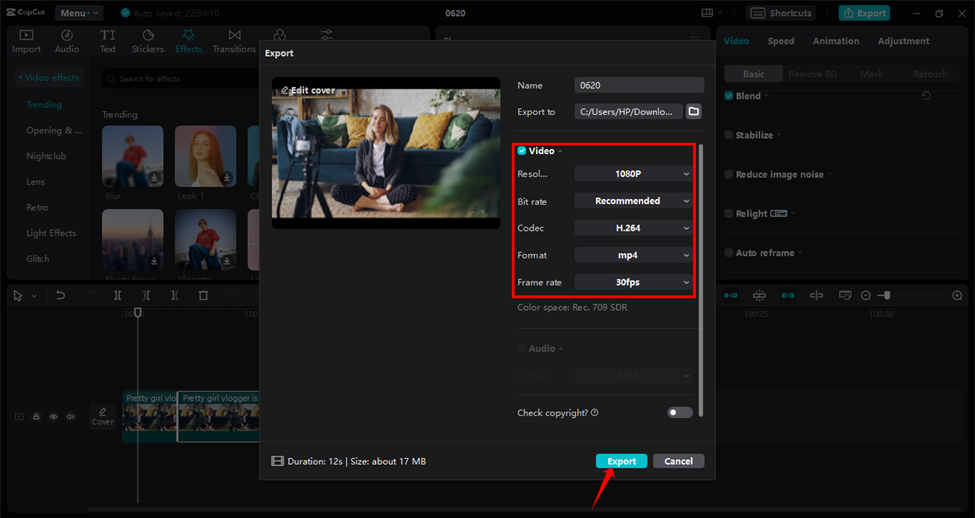Enable Reduce image noise checkbox
The height and width of the screenshot is (518, 975).
coord(729,174)
